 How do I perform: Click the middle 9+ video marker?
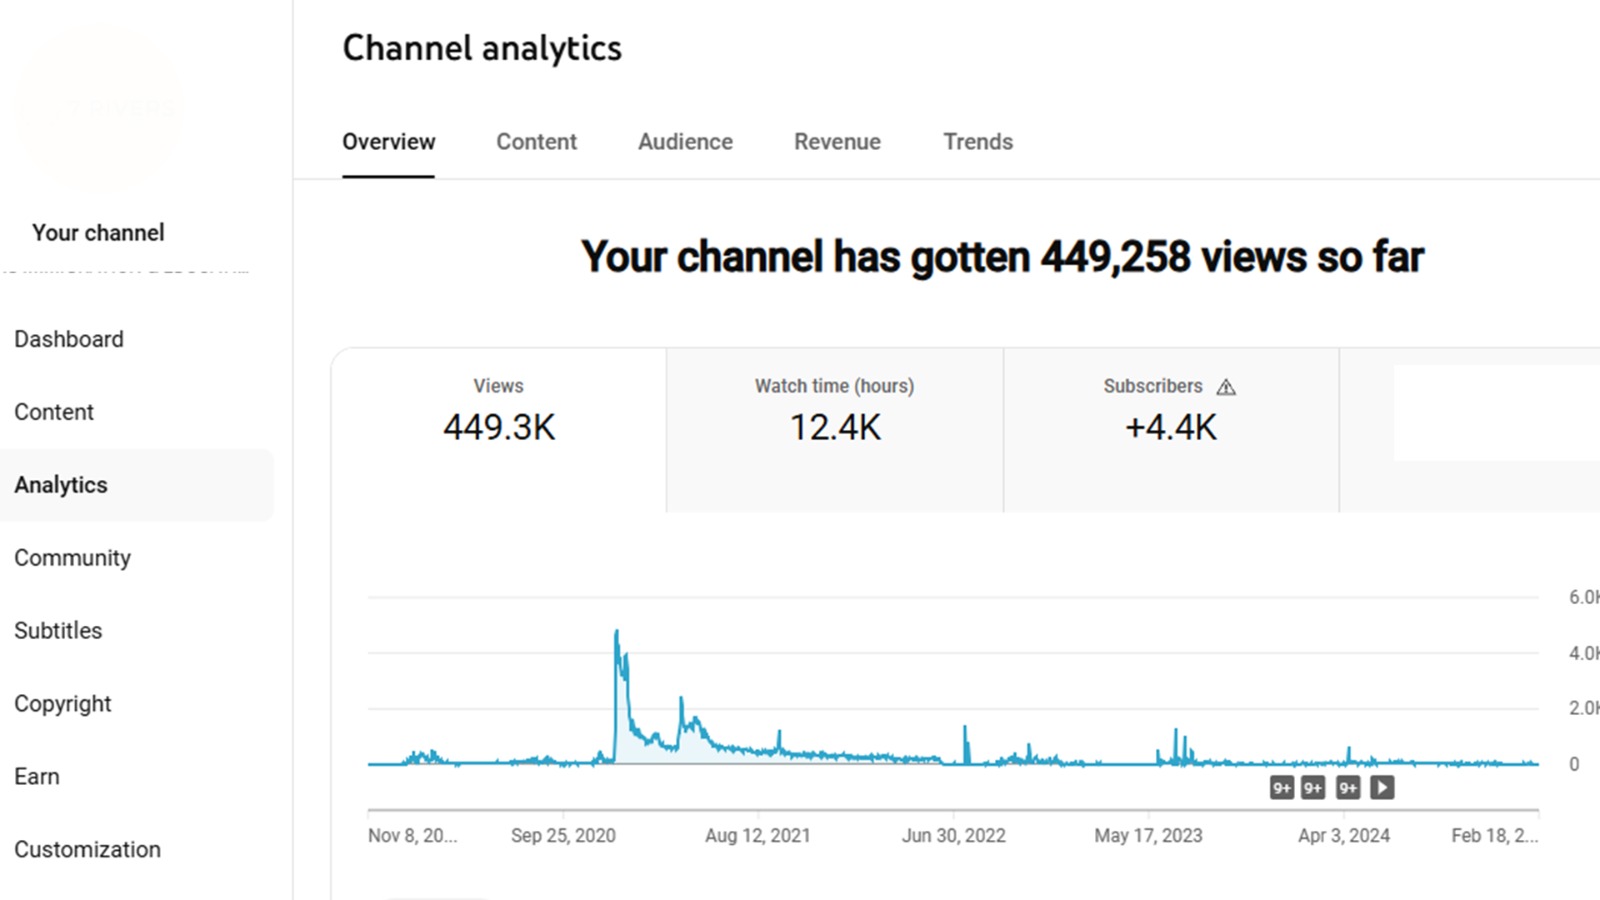point(1313,788)
